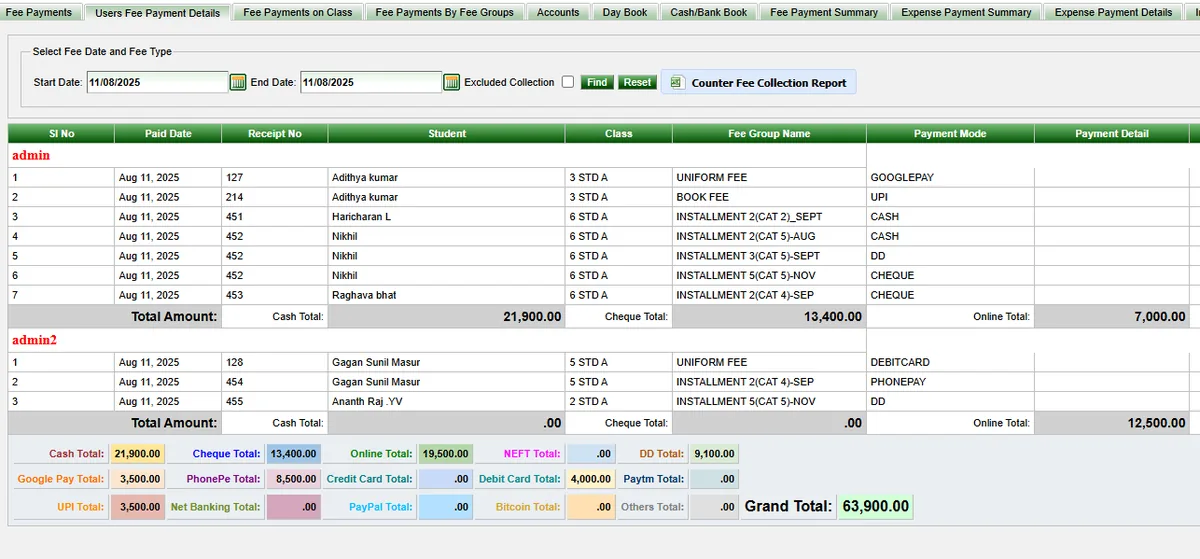This screenshot has height=559, width=1200.
Task: Click the PHONEPAY payment mode cell
Action: pos(950,382)
